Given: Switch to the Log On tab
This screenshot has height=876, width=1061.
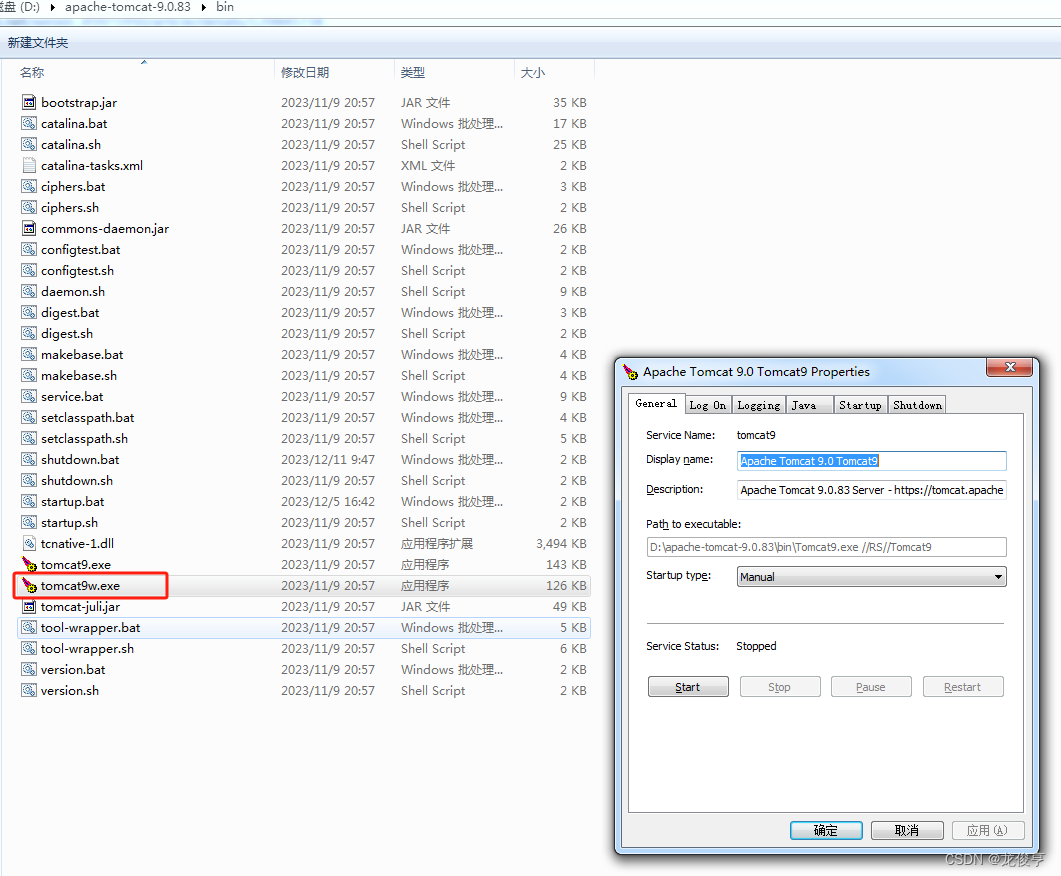Looking at the screenshot, I should point(708,405).
